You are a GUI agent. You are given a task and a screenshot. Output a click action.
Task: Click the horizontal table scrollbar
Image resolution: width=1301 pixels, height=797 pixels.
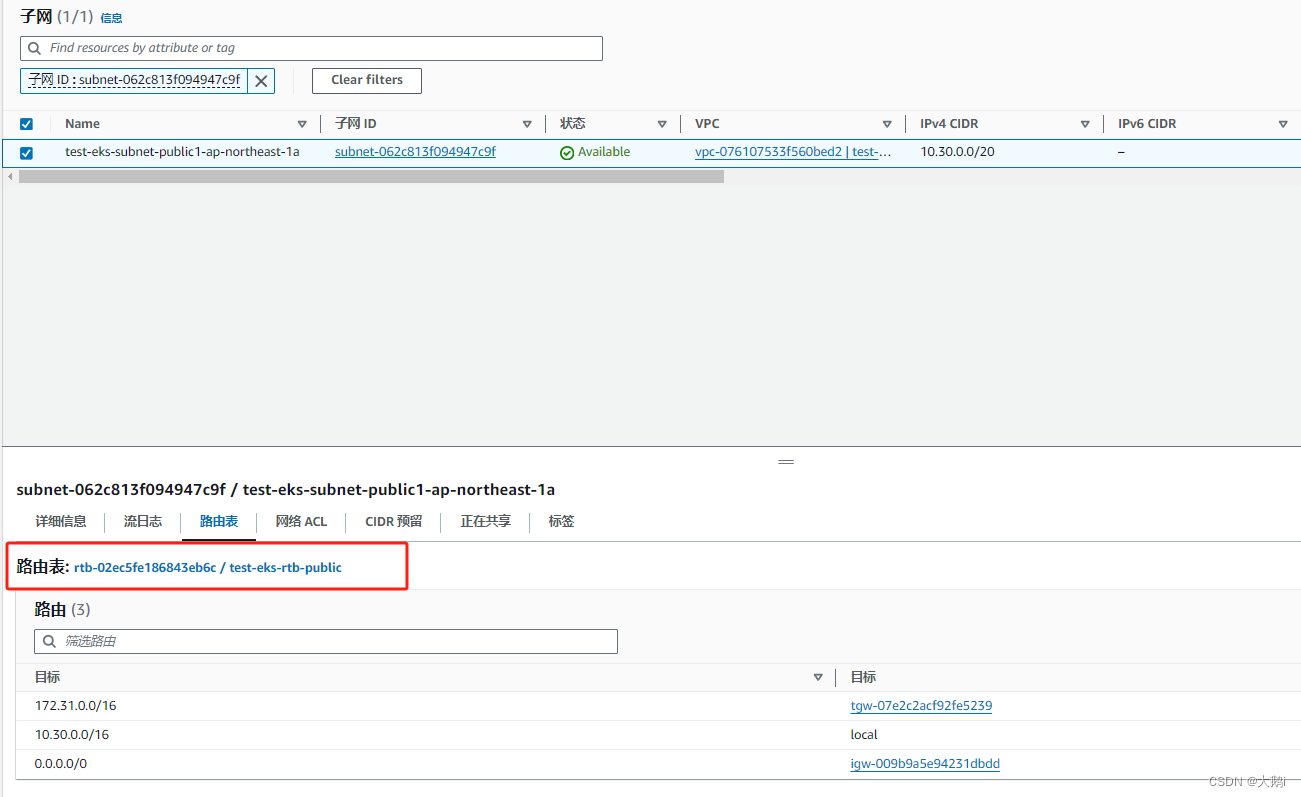[371, 176]
